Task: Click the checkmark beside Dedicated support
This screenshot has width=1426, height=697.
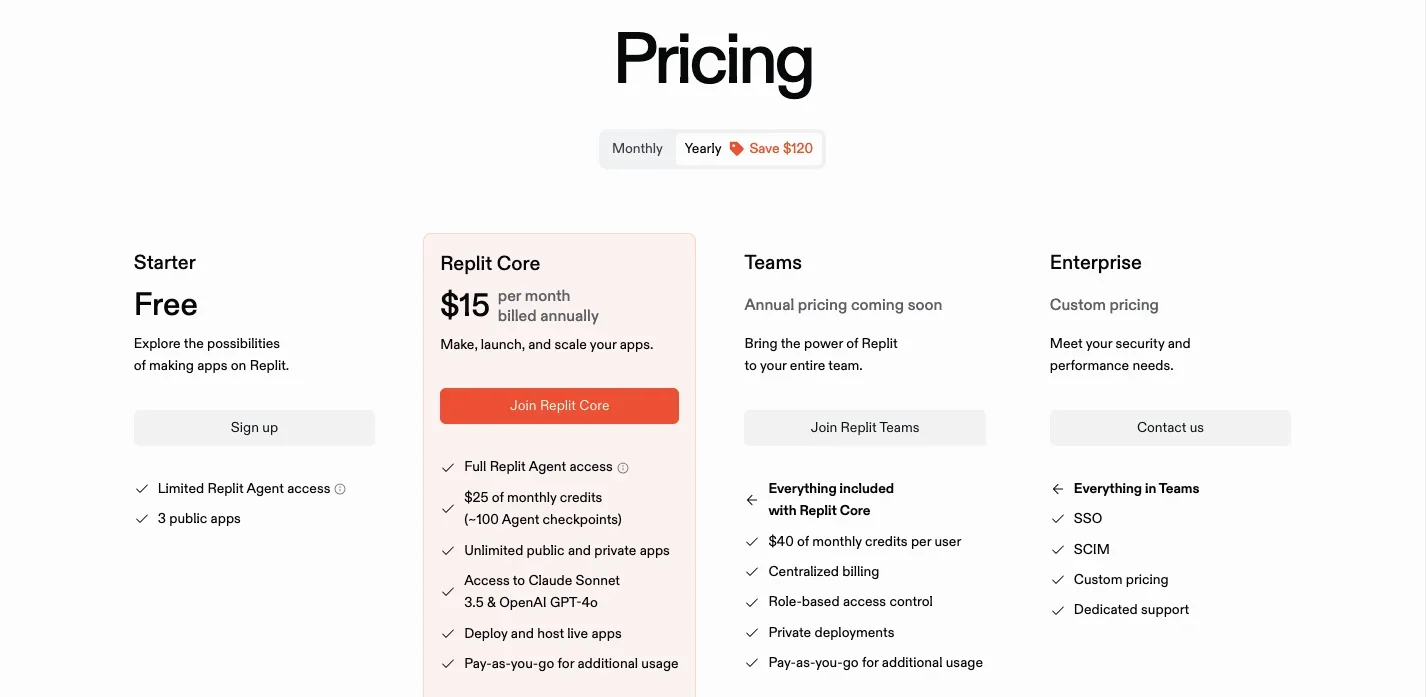Action: [1057, 609]
